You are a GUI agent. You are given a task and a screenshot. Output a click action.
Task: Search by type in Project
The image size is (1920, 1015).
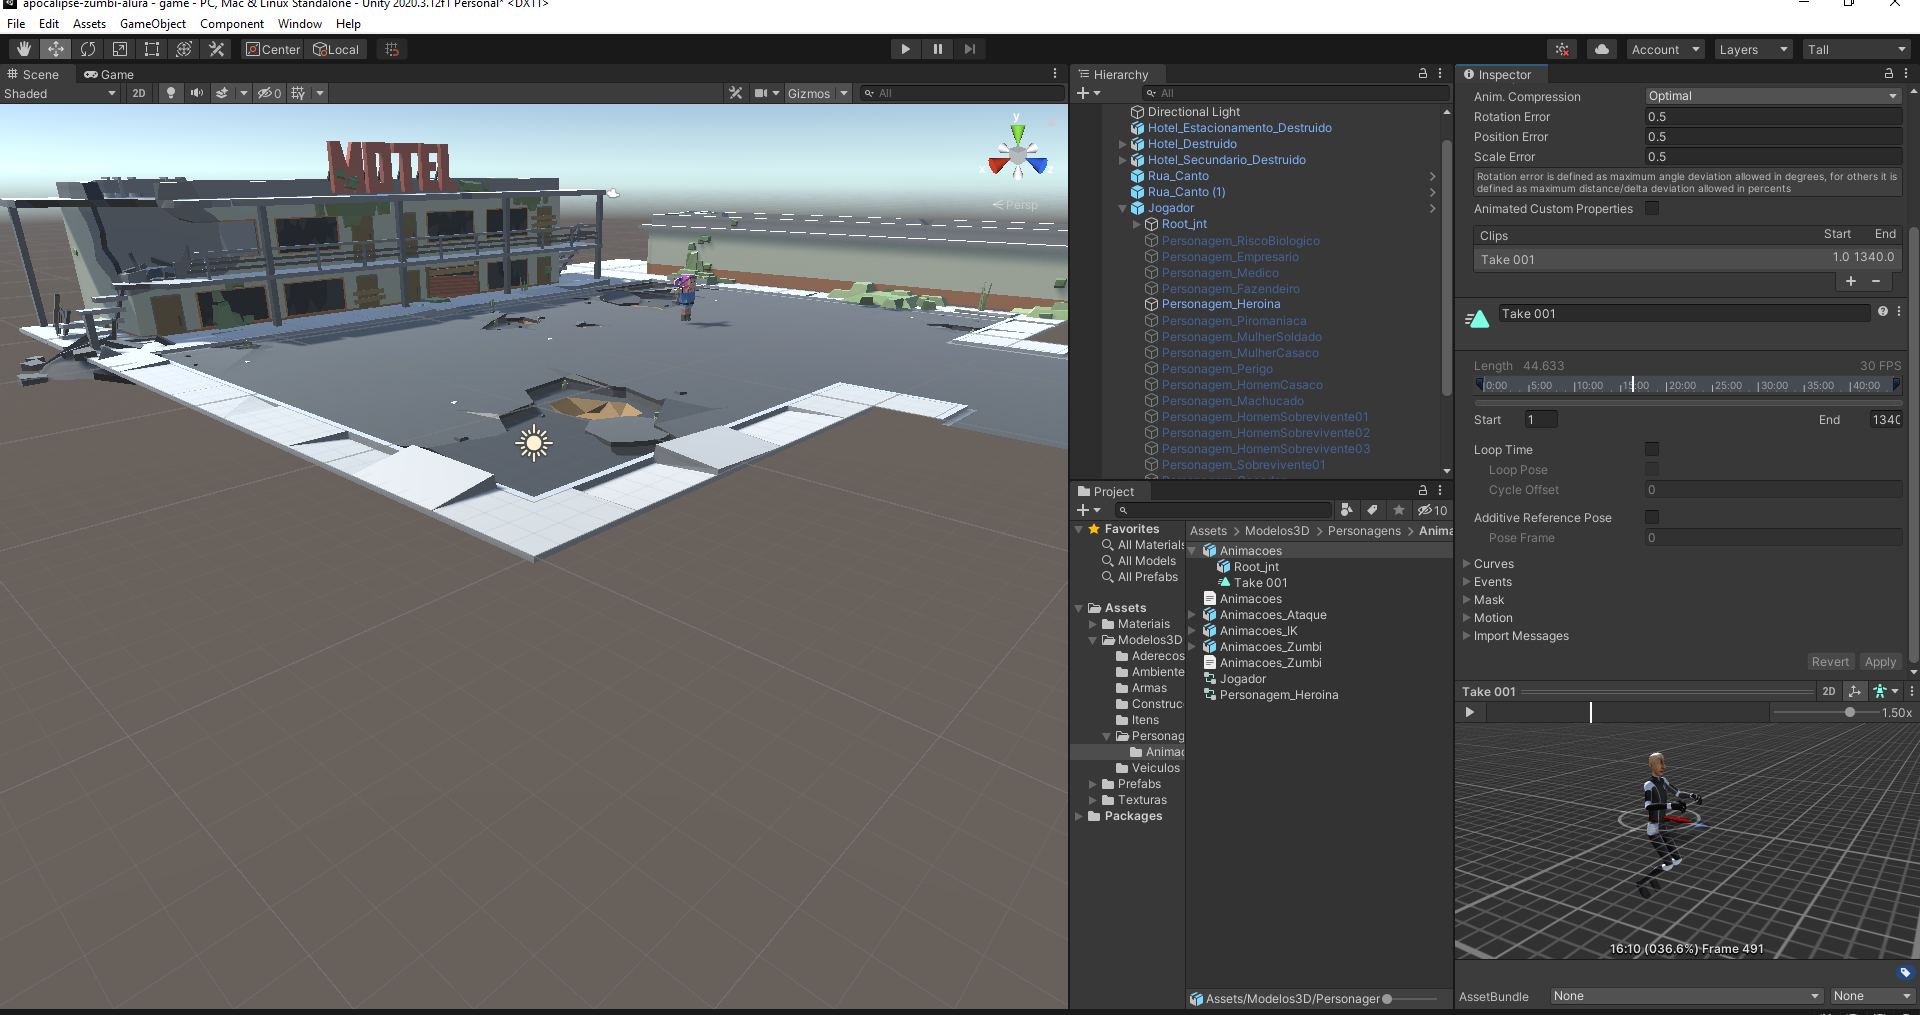(1347, 510)
